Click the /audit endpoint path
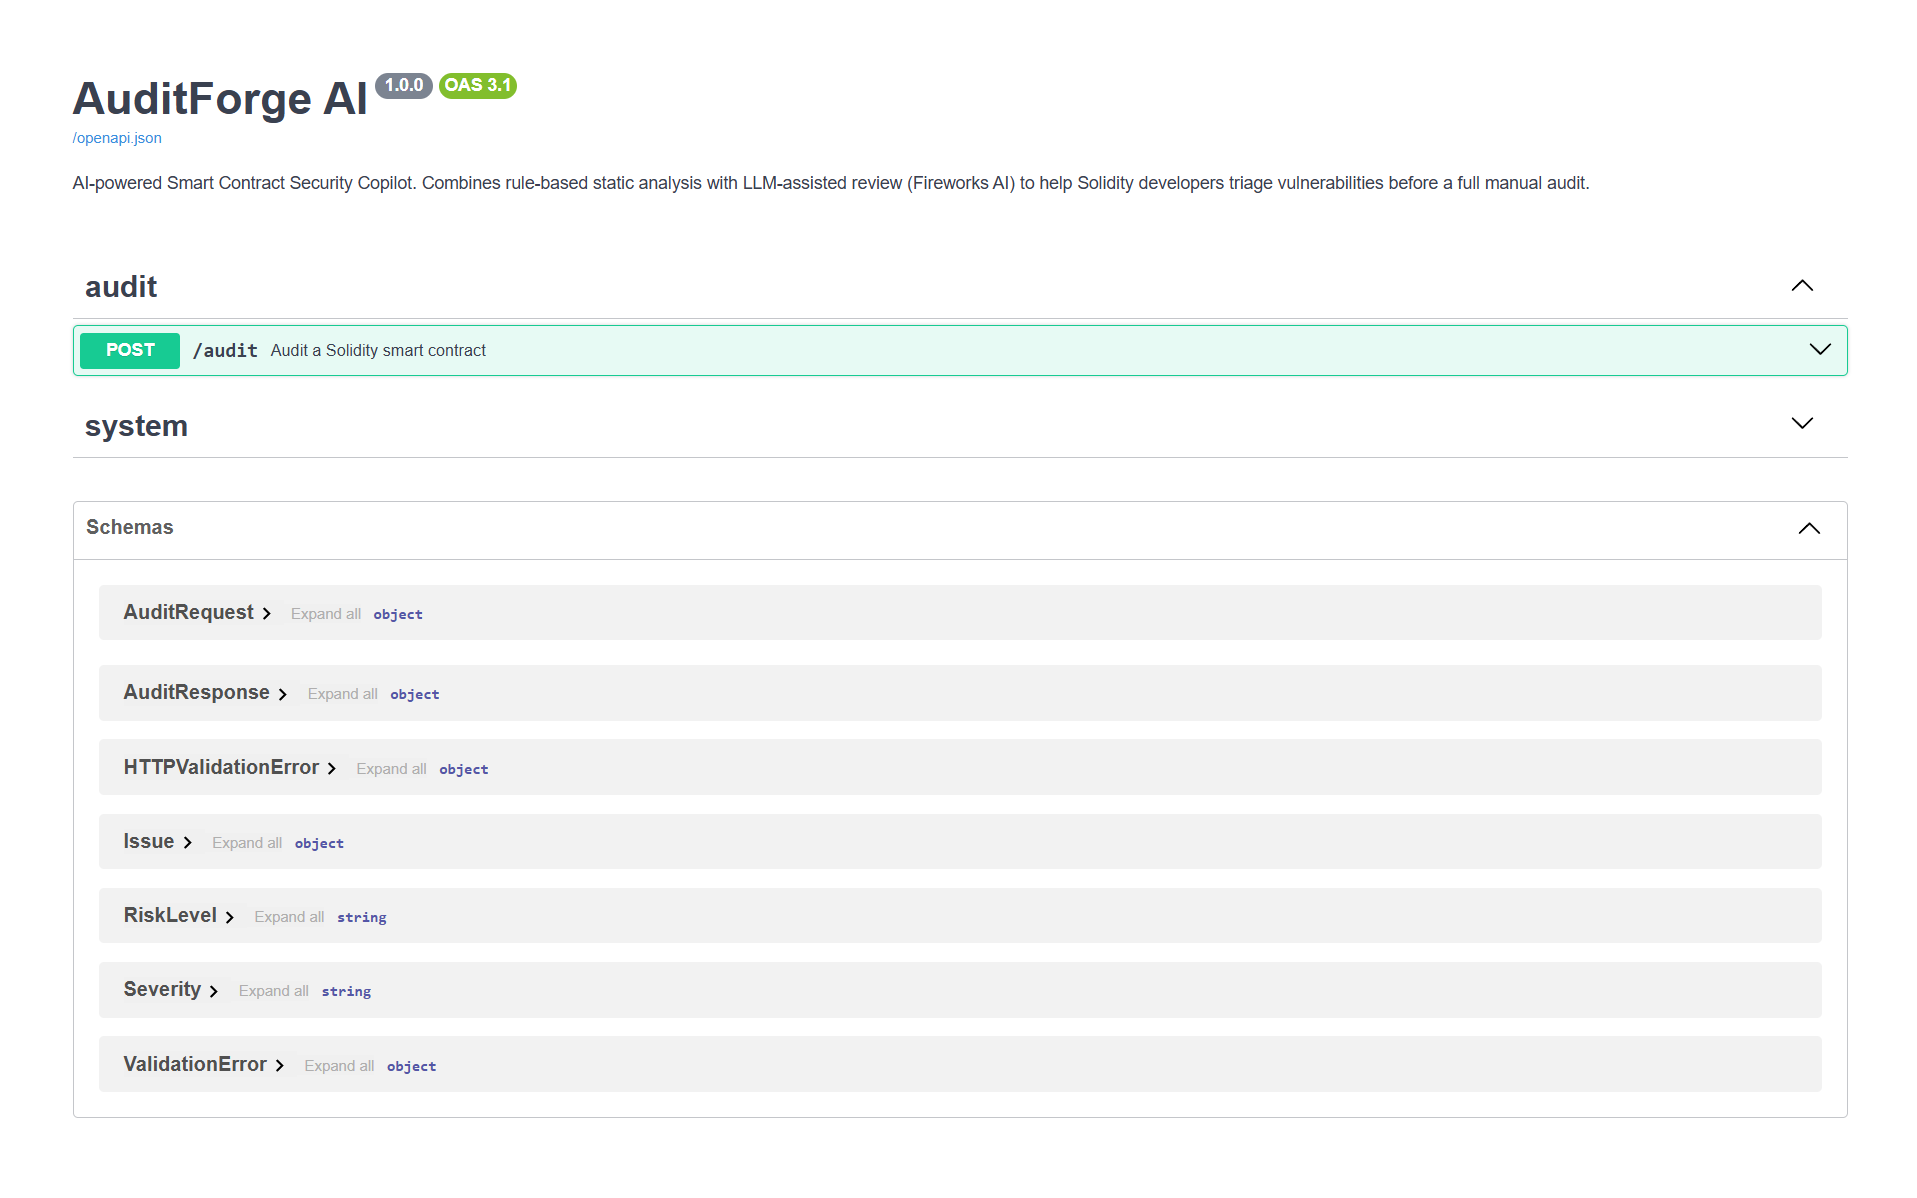 (225, 351)
